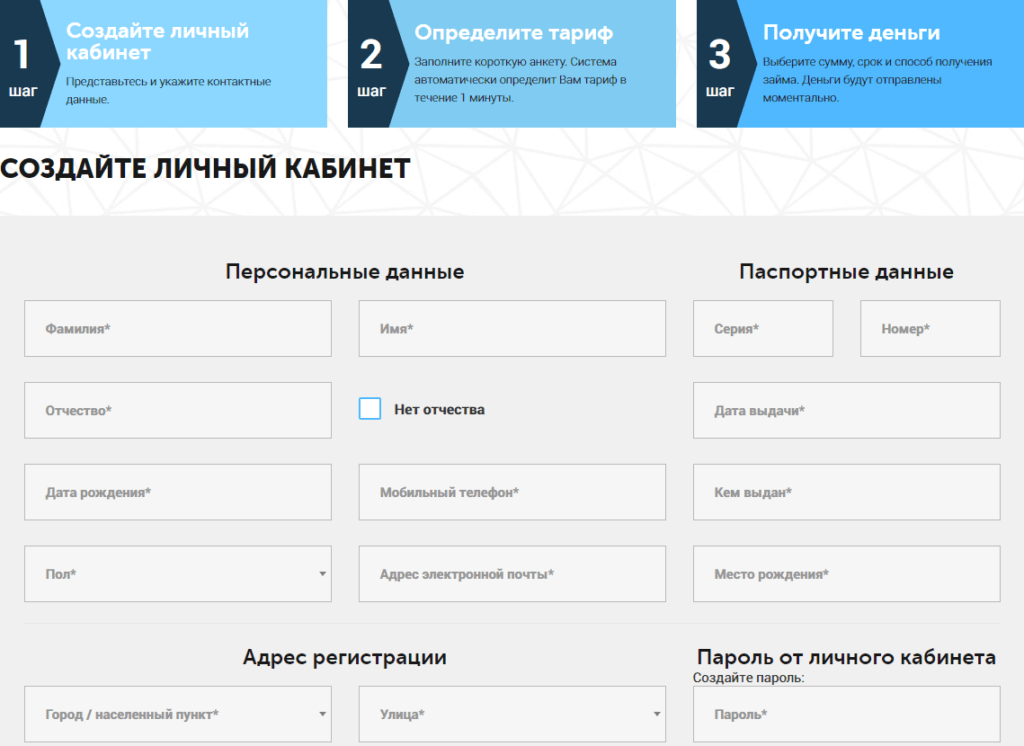Select step 1 'Создайте личный кабинет' tab
This screenshot has width=1024, height=746.
click(190, 63)
